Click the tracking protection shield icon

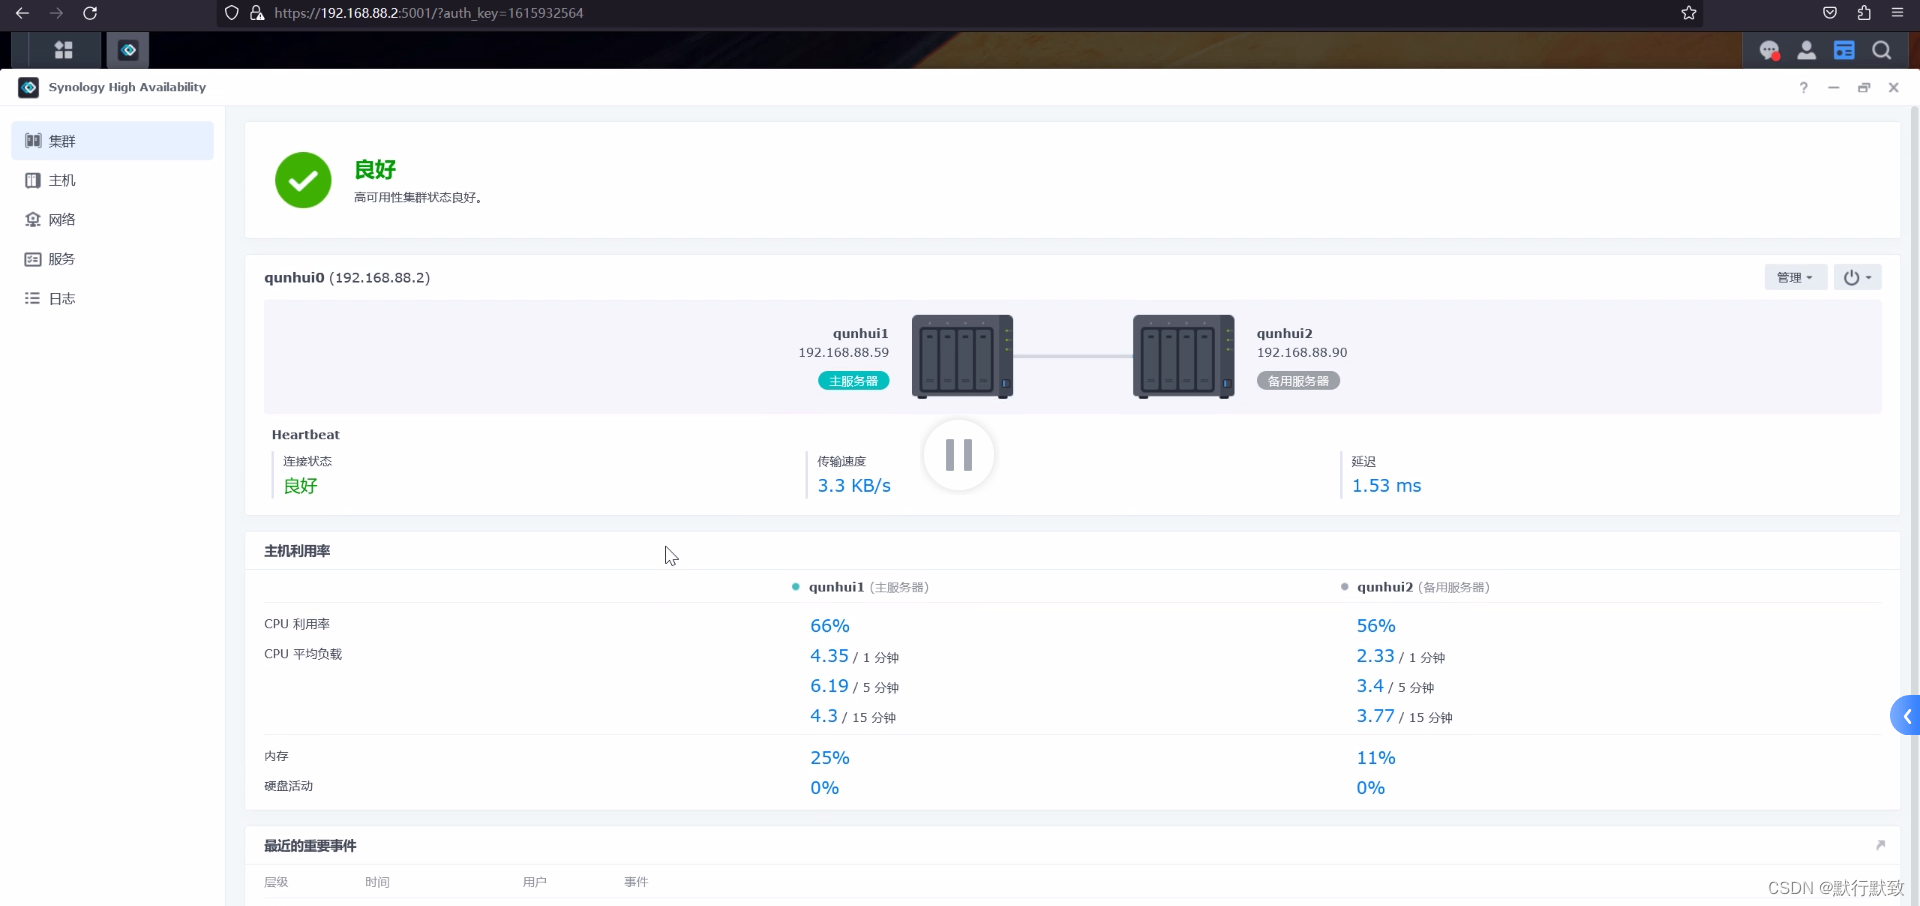(x=232, y=13)
